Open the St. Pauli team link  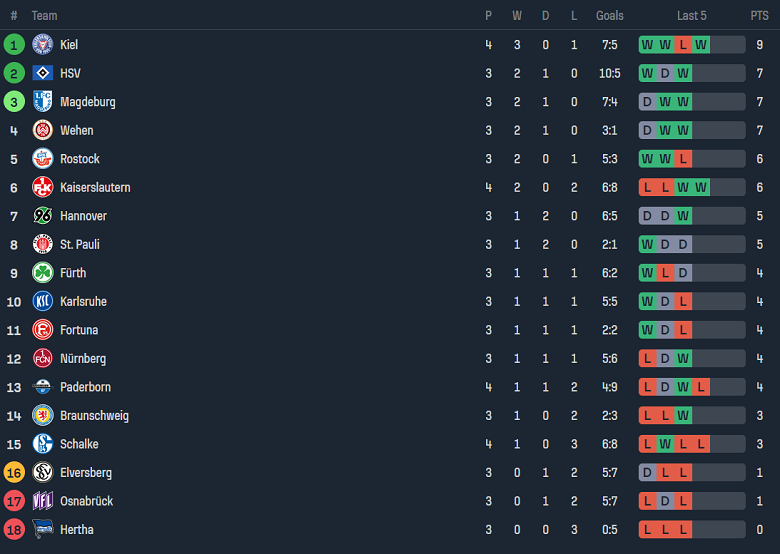(80, 244)
